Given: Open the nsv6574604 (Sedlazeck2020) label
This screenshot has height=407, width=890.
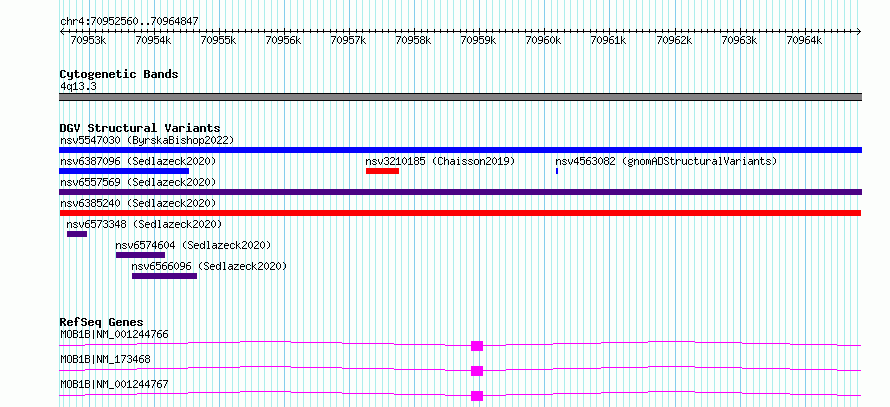Looking at the screenshot, I should (x=193, y=245).
